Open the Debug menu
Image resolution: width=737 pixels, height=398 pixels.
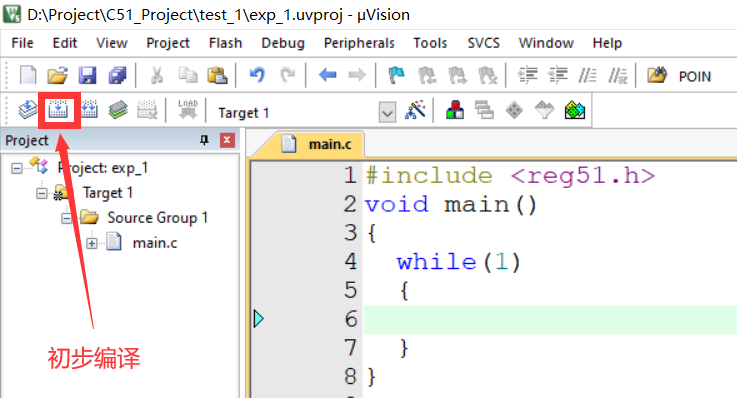pos(283,43)
